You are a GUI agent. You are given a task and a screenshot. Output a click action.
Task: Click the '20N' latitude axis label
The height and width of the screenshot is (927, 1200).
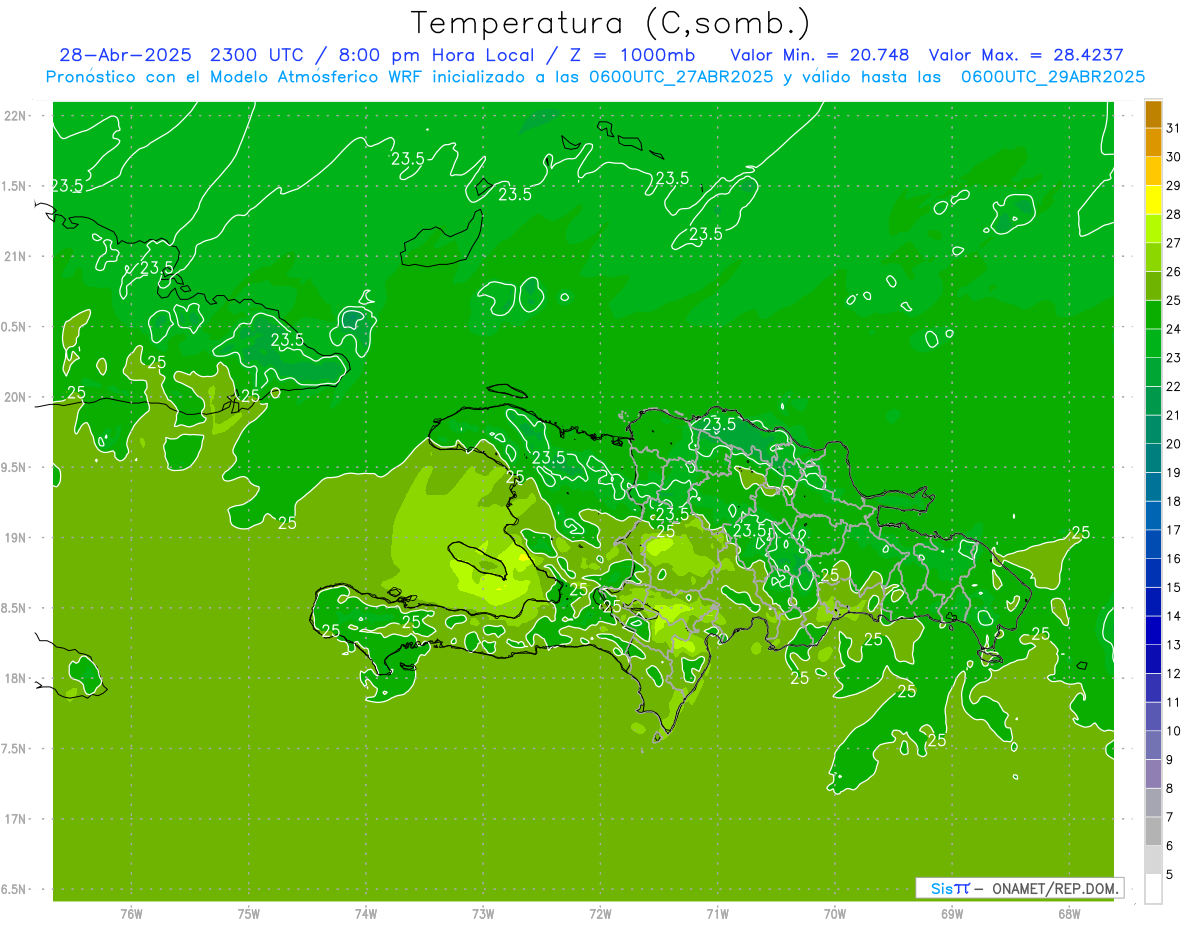tap(16, 397)
